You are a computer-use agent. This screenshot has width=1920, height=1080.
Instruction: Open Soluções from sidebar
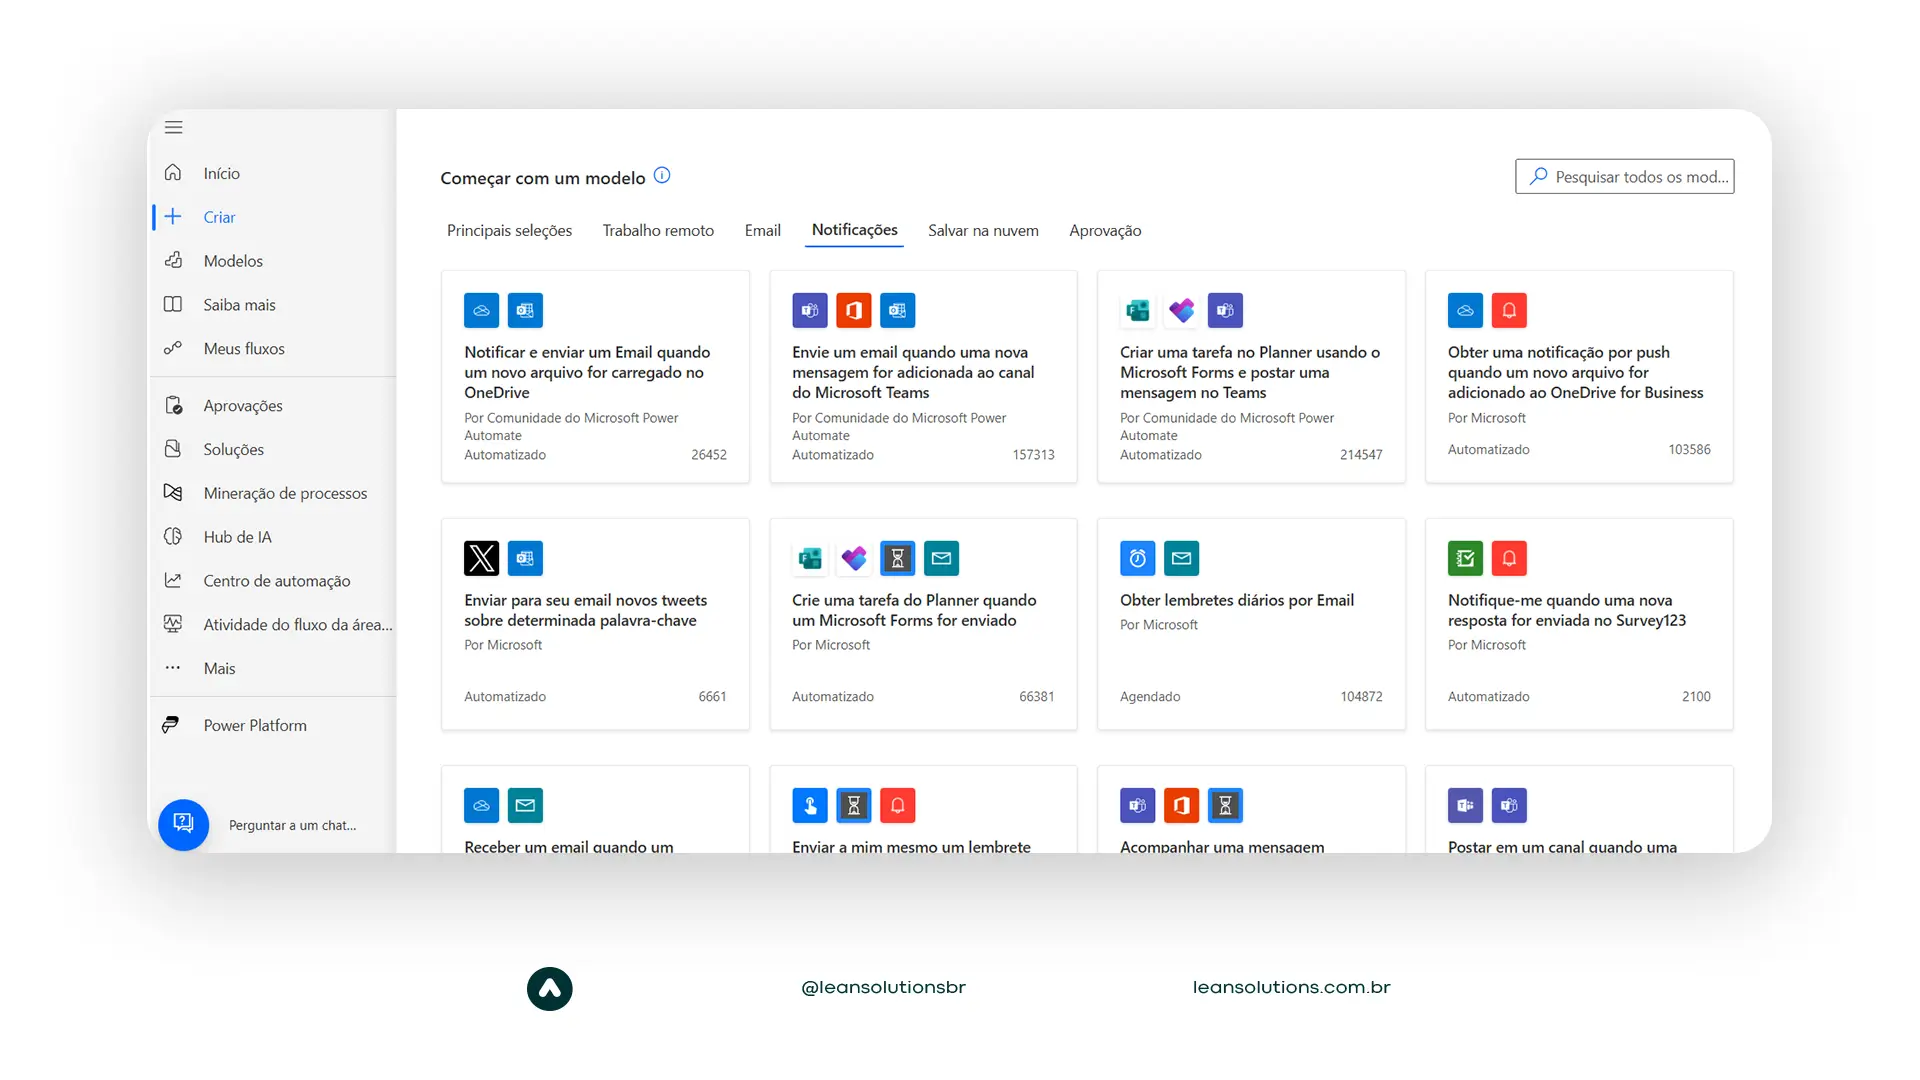tap(233, 449)
